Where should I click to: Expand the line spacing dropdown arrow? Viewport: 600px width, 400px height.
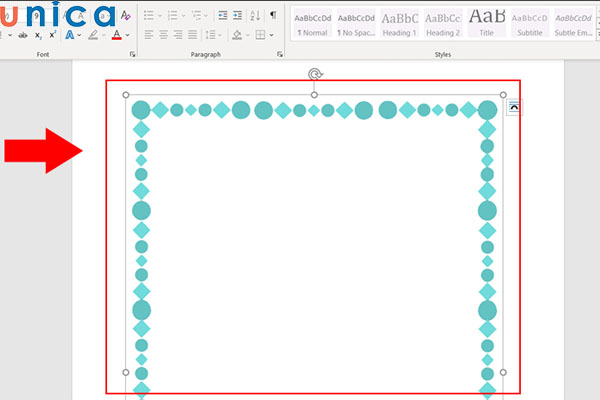pyautogui.click(x=220, y=35)
